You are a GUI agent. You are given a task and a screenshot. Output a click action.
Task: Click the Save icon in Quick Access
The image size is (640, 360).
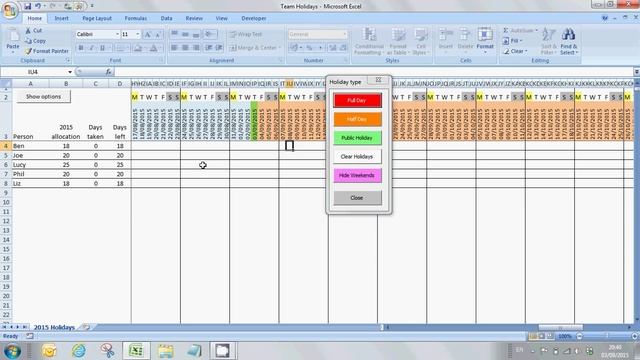click(27, 6)
